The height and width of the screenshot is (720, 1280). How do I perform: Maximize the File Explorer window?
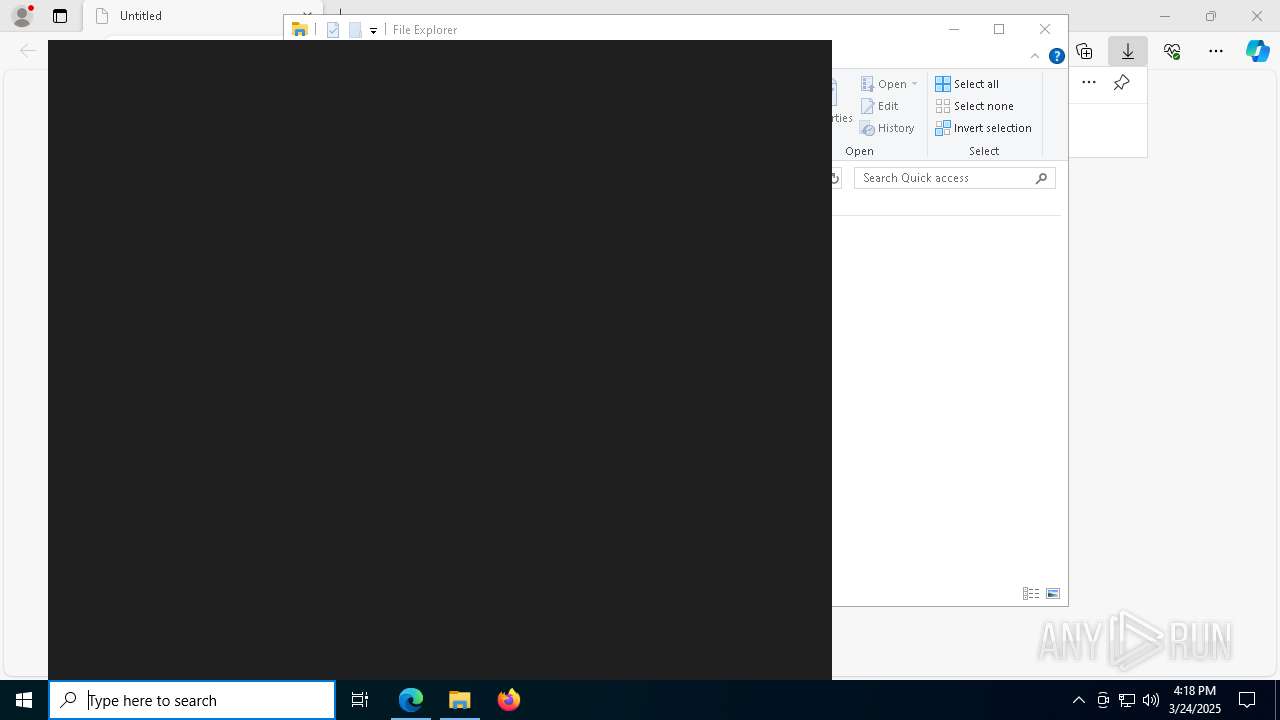(999, 30)
